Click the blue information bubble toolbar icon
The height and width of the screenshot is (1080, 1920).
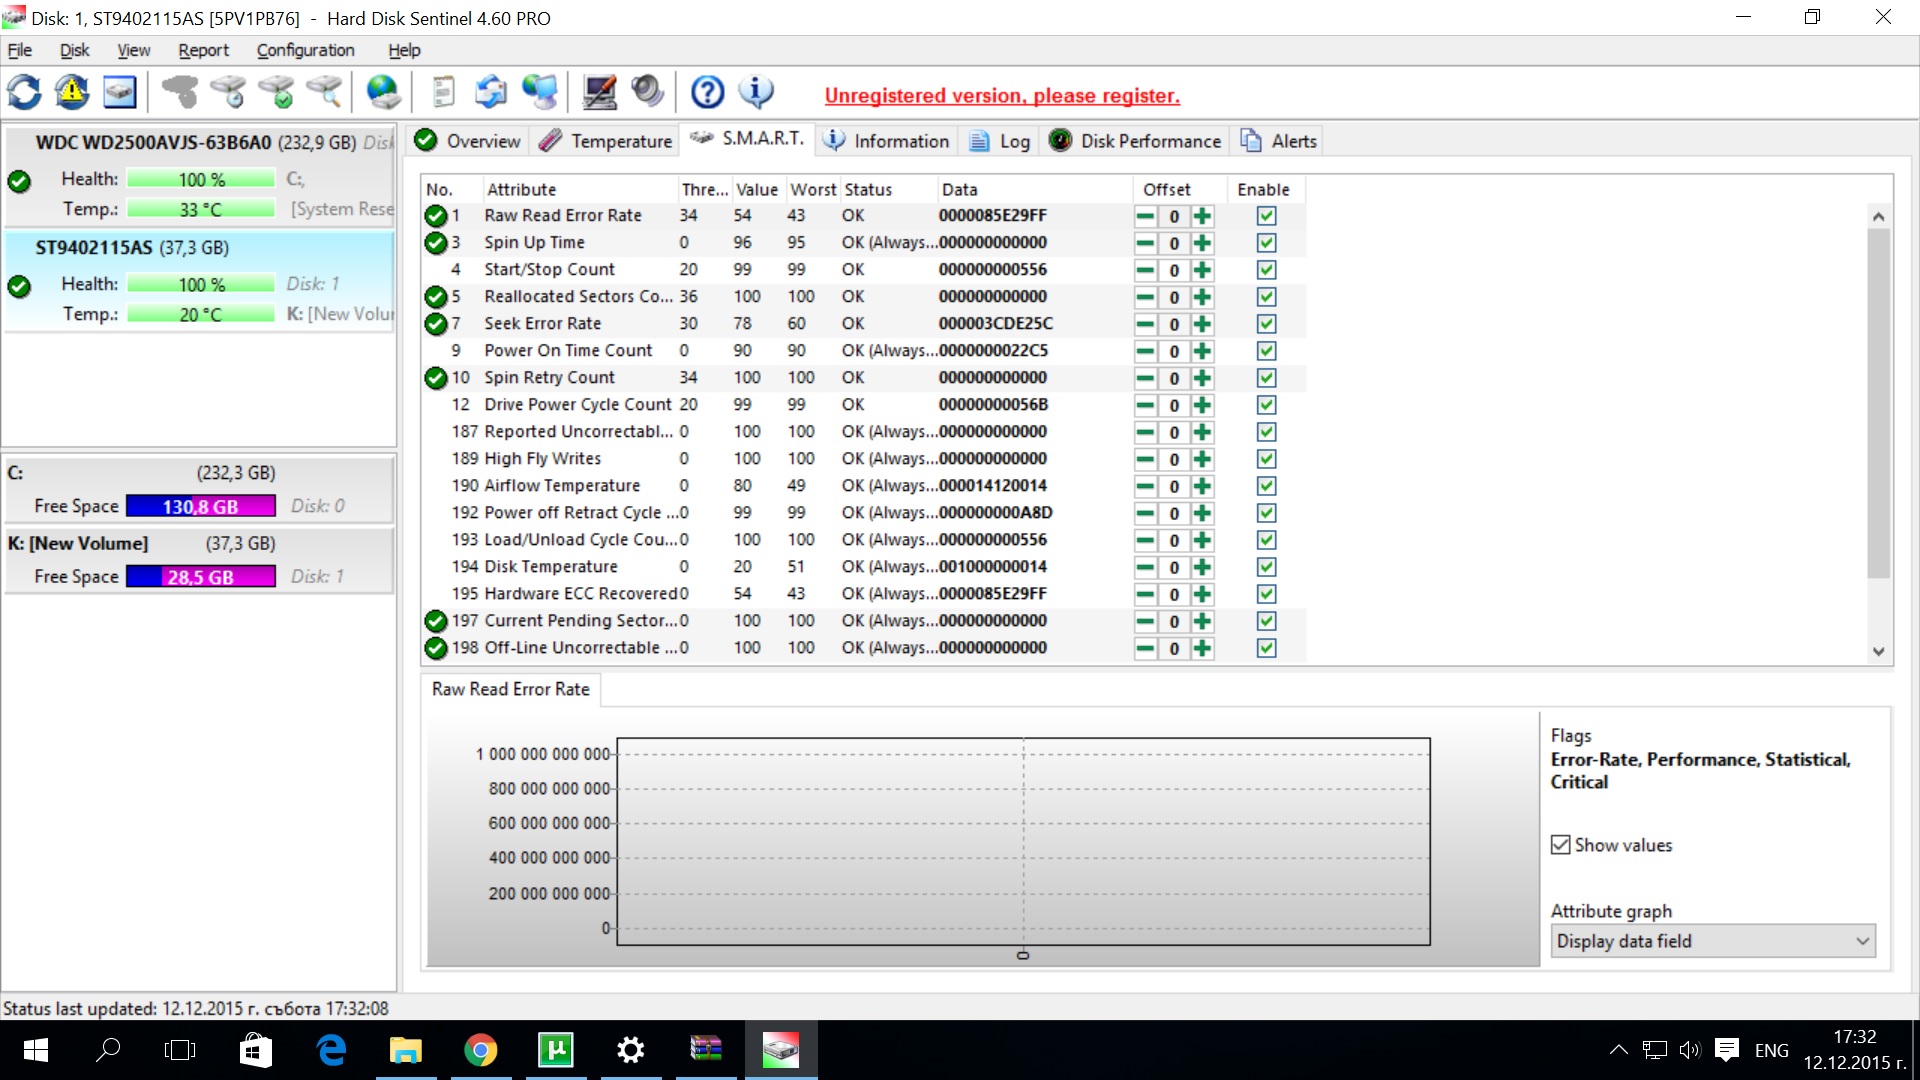[x=756, y=93]
